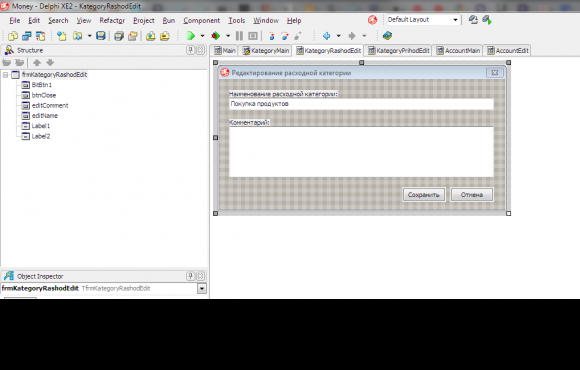Screen dimensions: 580x370
Task: Click the green Run button in toolbar
Action: [x=191, y=36]
